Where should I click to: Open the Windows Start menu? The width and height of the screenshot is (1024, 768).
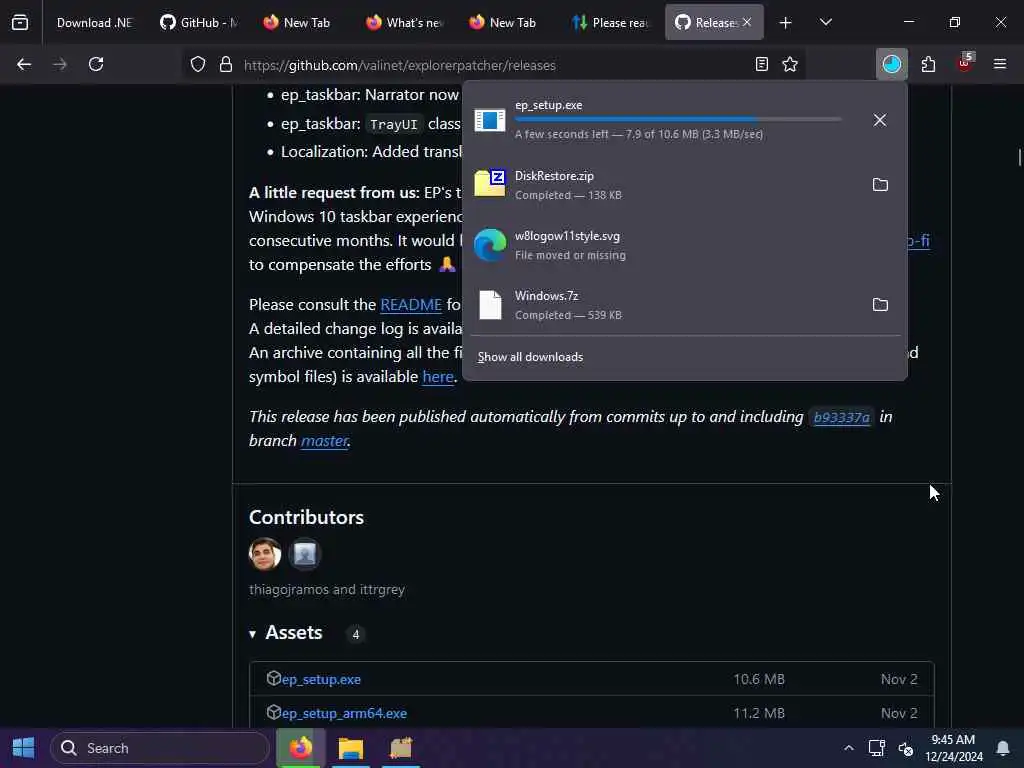pyautogui.click(x=24, y=748)
